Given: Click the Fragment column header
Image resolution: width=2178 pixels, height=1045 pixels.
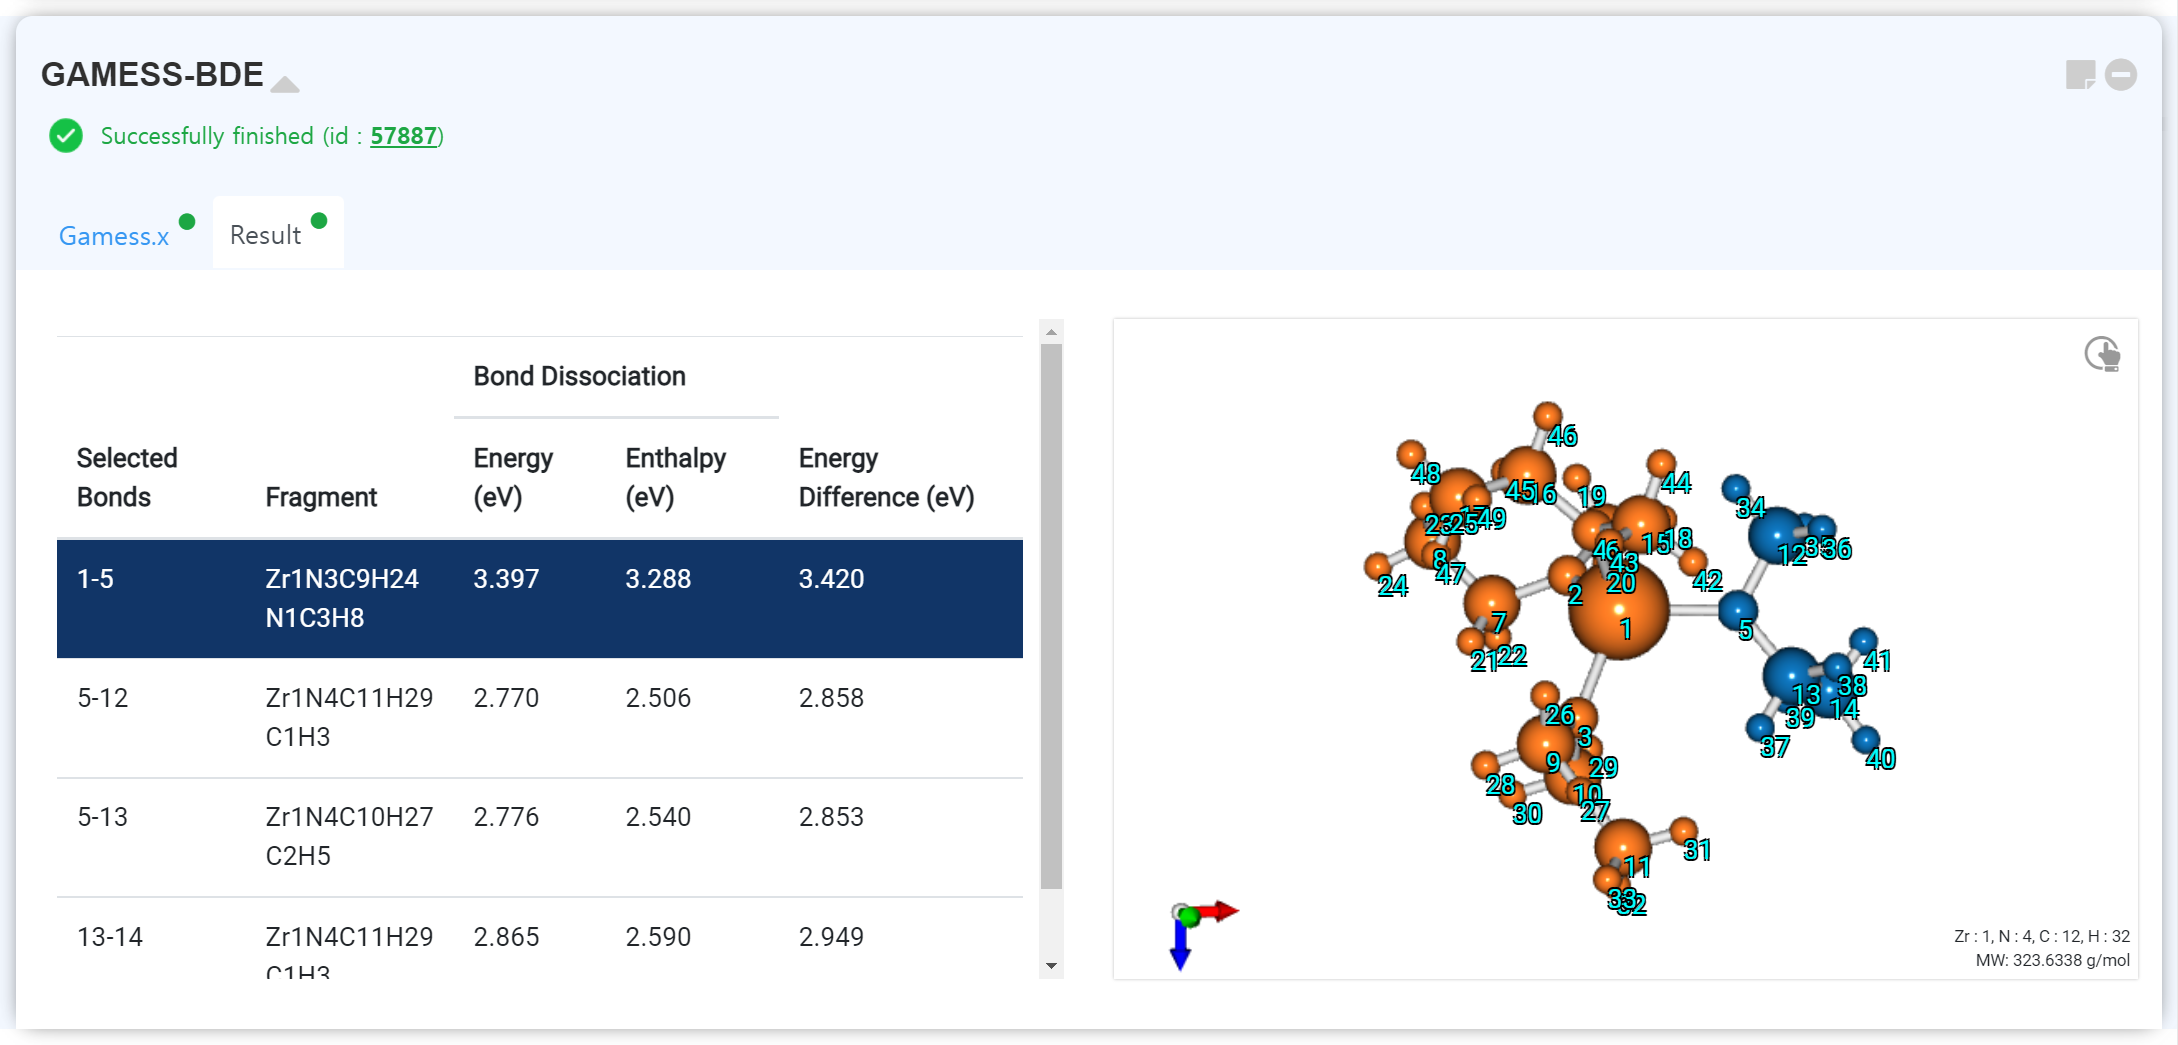Looking at the screenshot, I should (x=321, y=497).
